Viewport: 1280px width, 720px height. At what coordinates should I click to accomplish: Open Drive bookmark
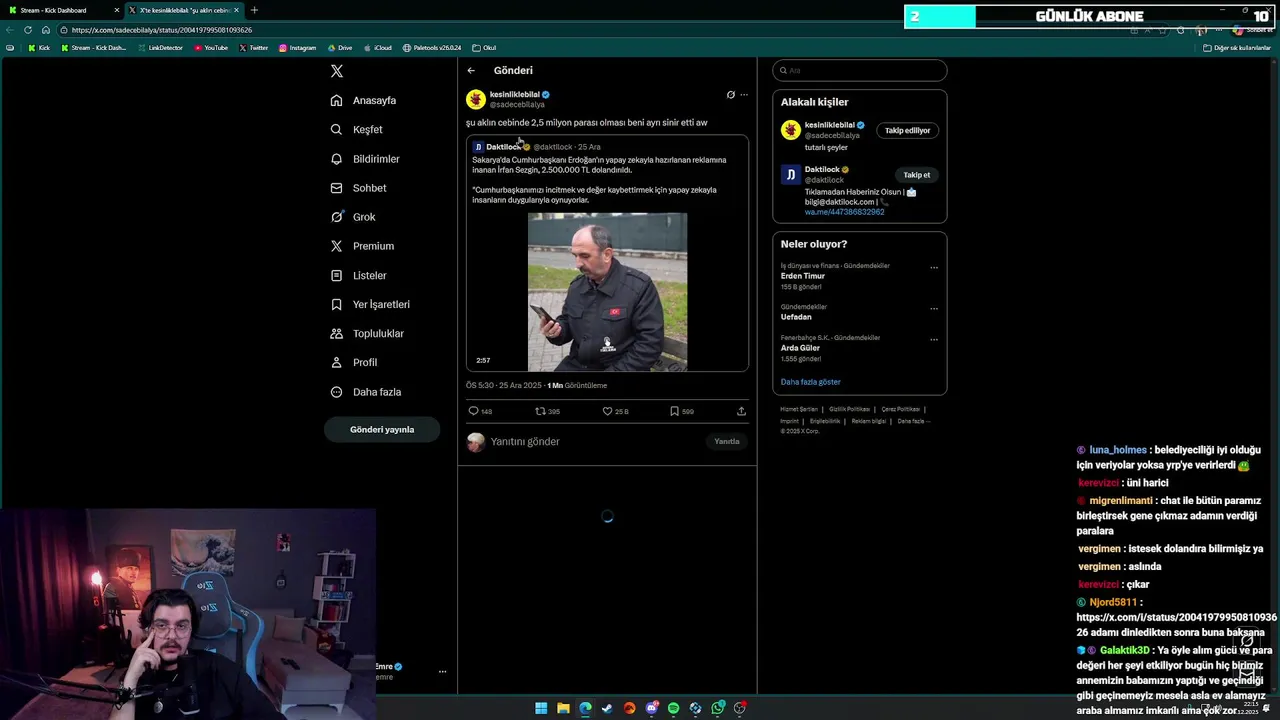click(x=340, y=48)
